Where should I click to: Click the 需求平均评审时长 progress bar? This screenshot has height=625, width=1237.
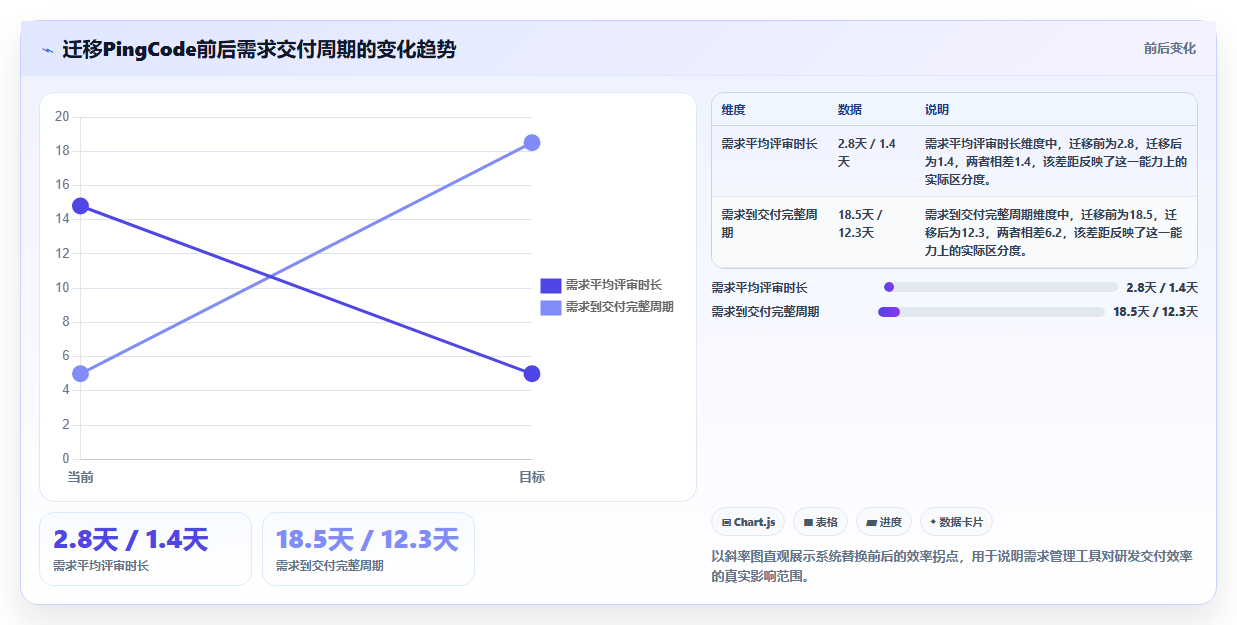[1000, 288]
